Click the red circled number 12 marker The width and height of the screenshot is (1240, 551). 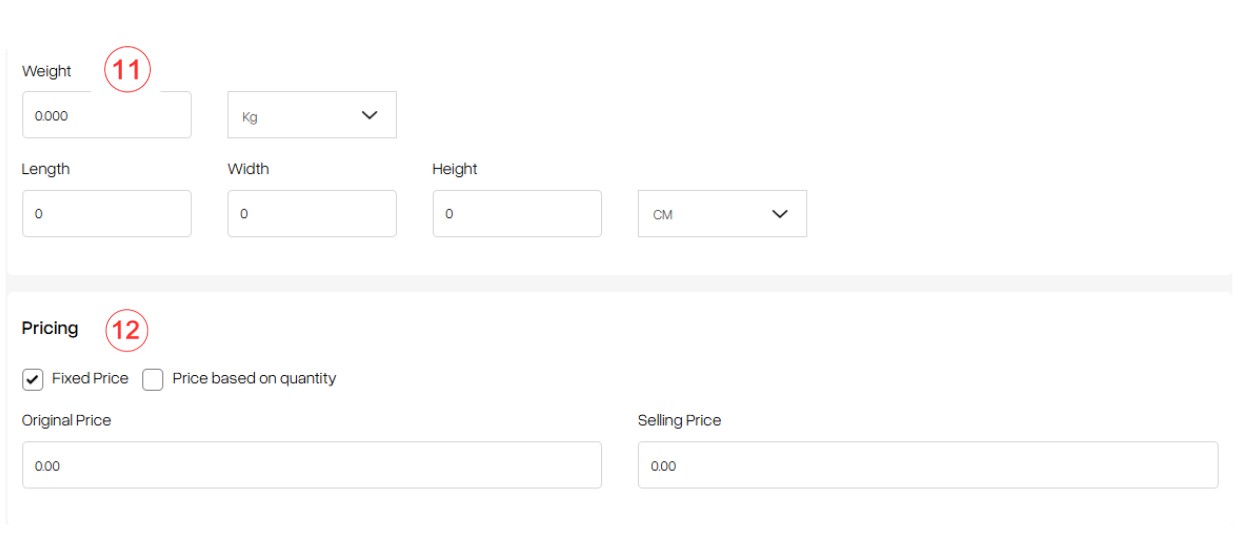126,329
